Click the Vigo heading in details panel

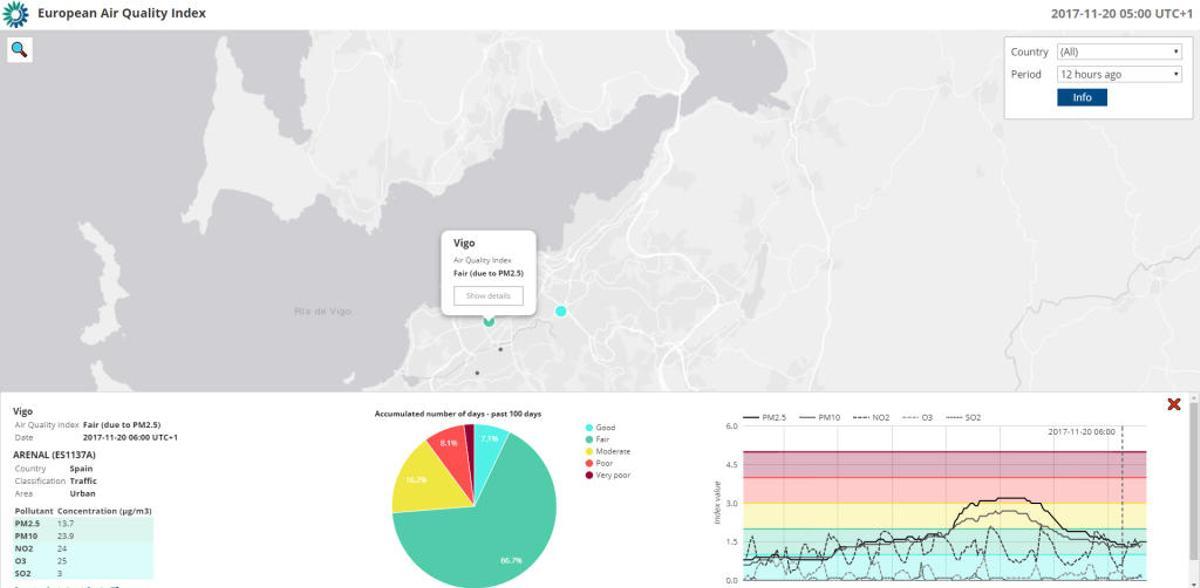pyautogui.click(x=22, y=411)
